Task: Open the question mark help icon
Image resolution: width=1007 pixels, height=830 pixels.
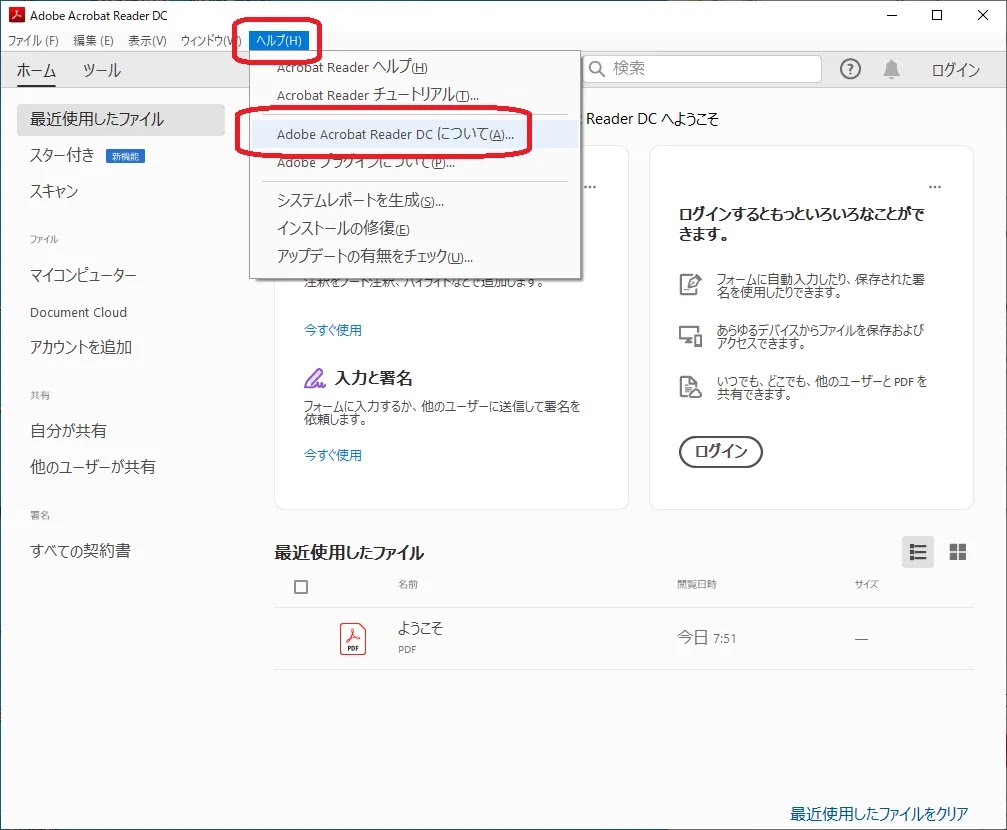Action: (x=850, y=69)
